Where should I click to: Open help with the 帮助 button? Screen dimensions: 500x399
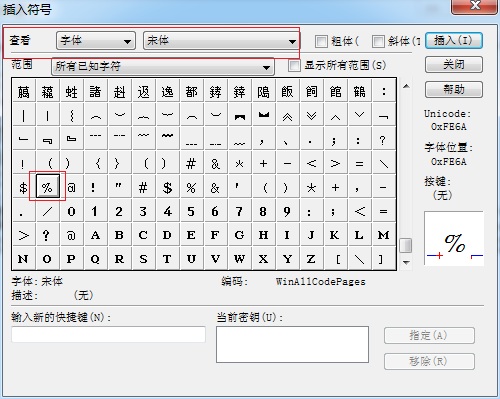pyautogui.click(x=454, y=89)
